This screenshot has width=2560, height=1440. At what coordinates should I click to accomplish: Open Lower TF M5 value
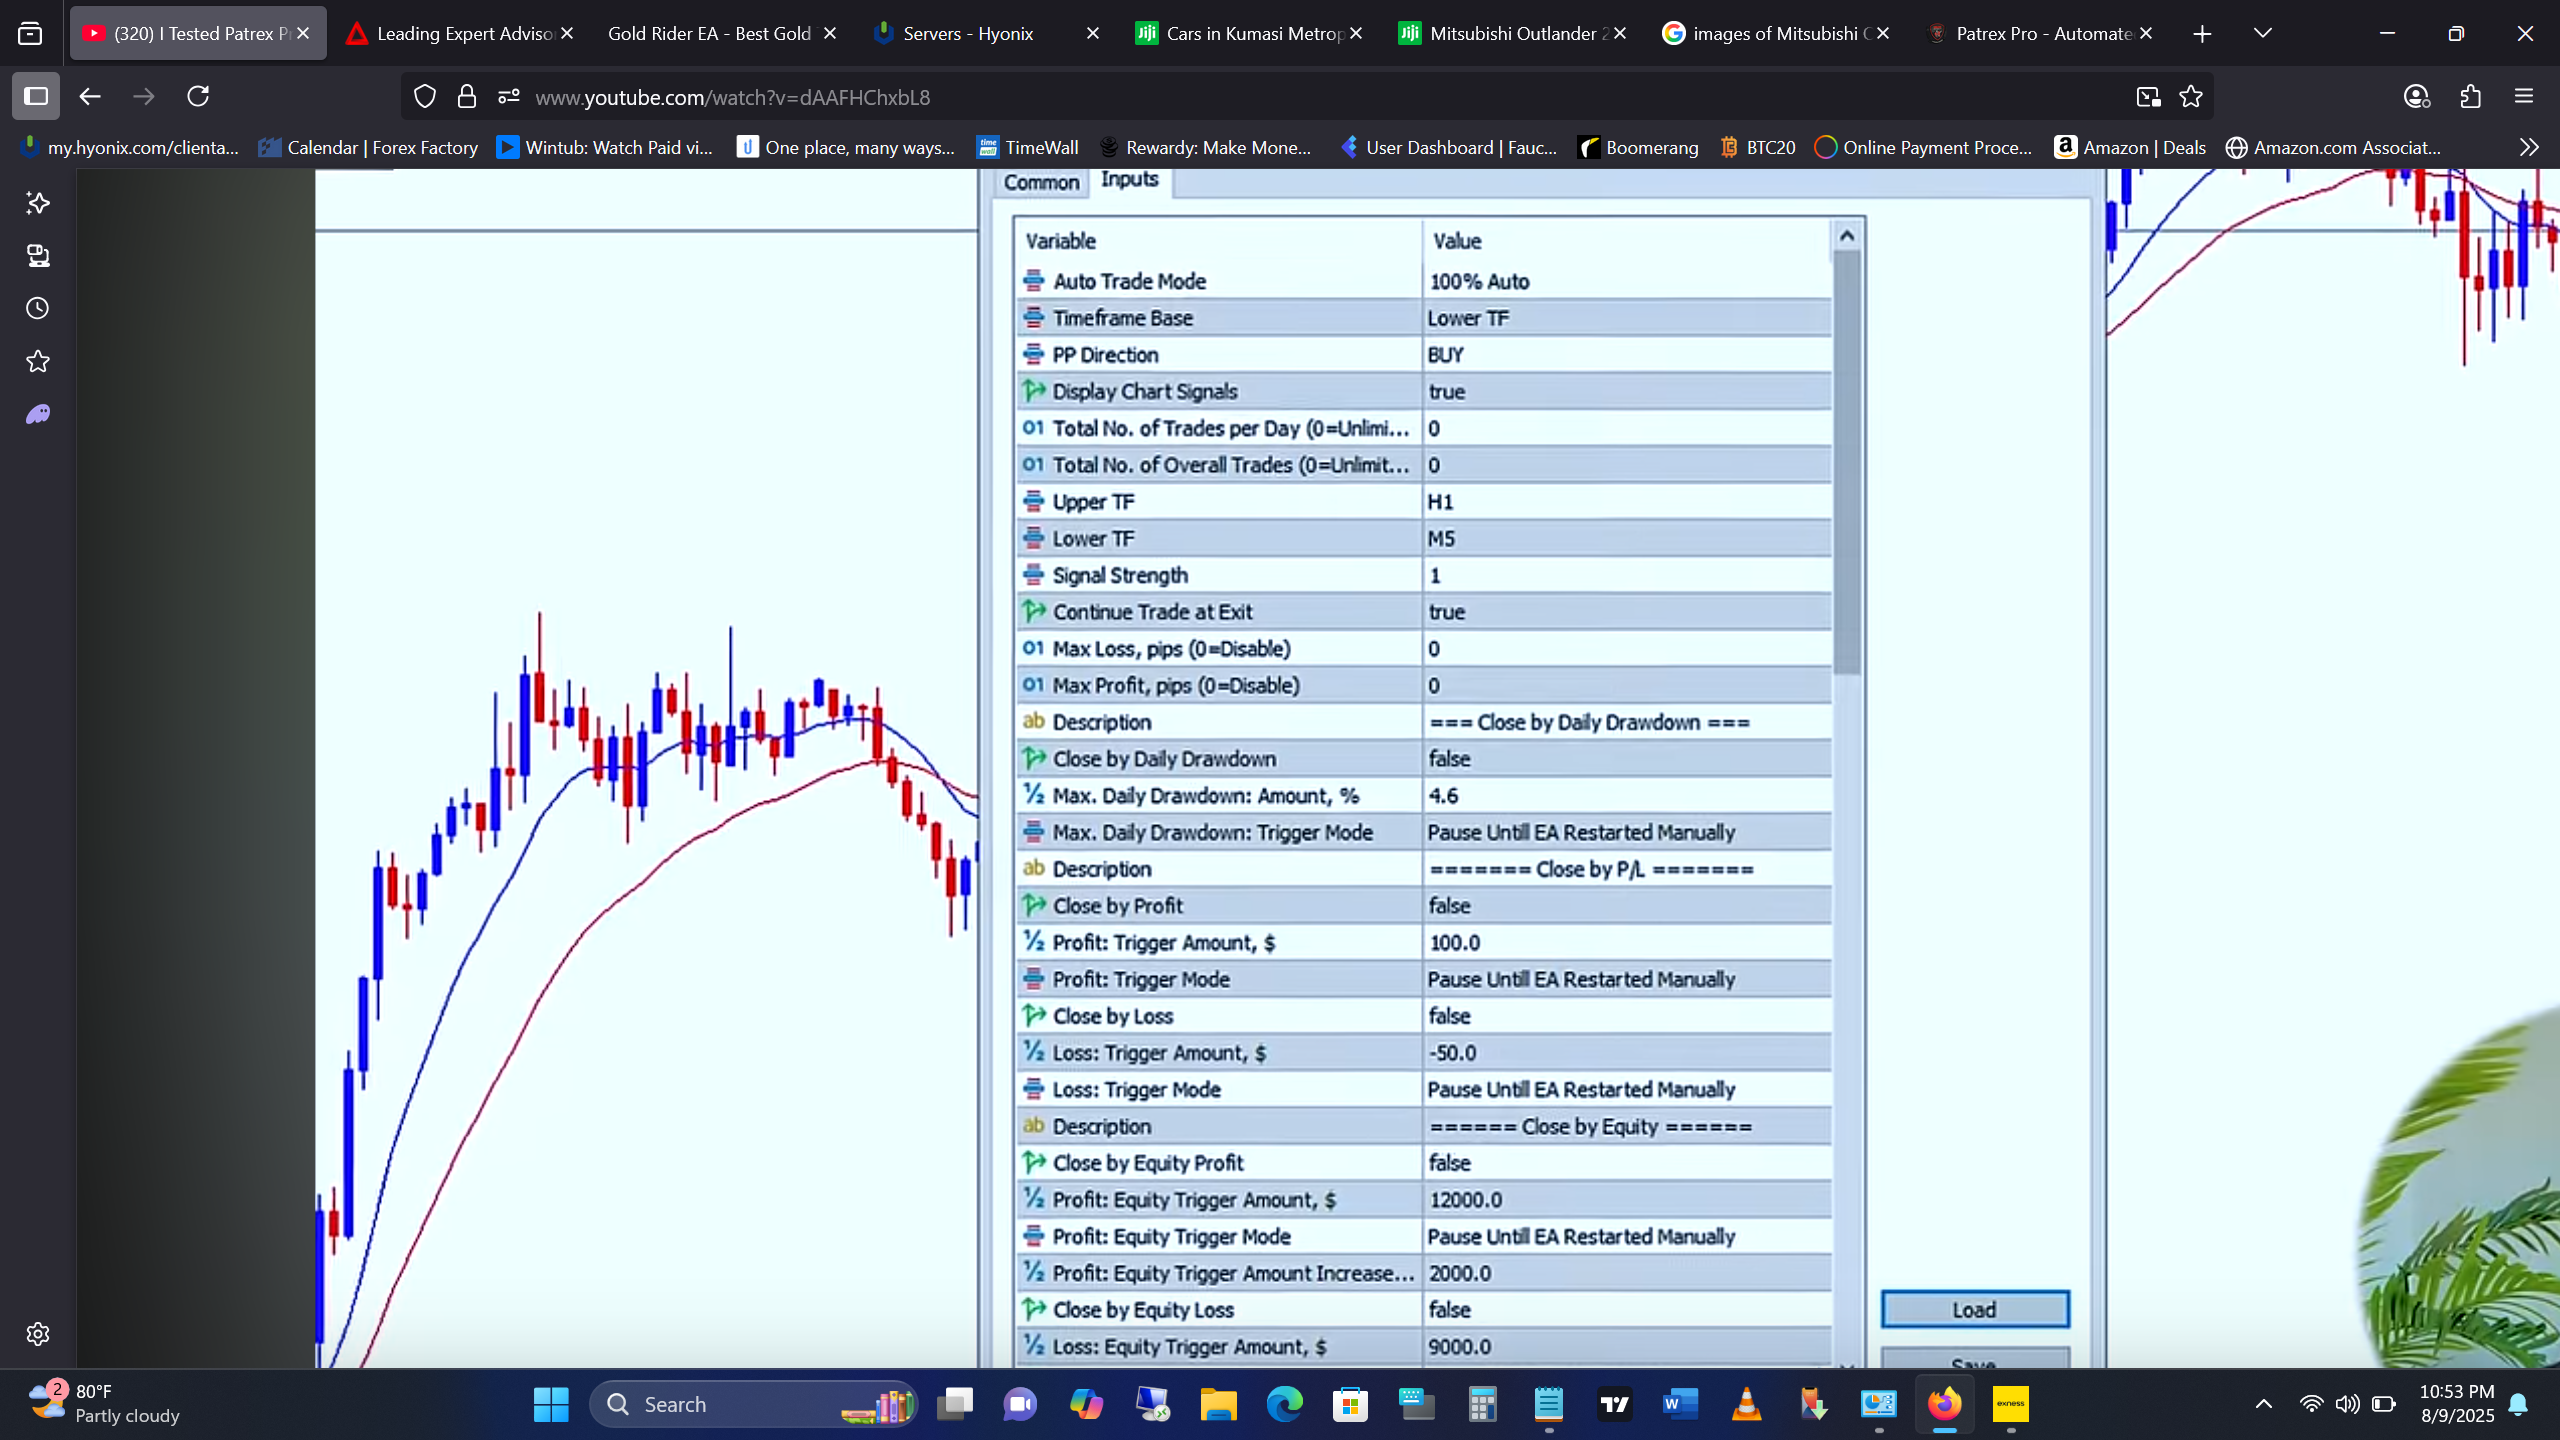coord(1627,538)
